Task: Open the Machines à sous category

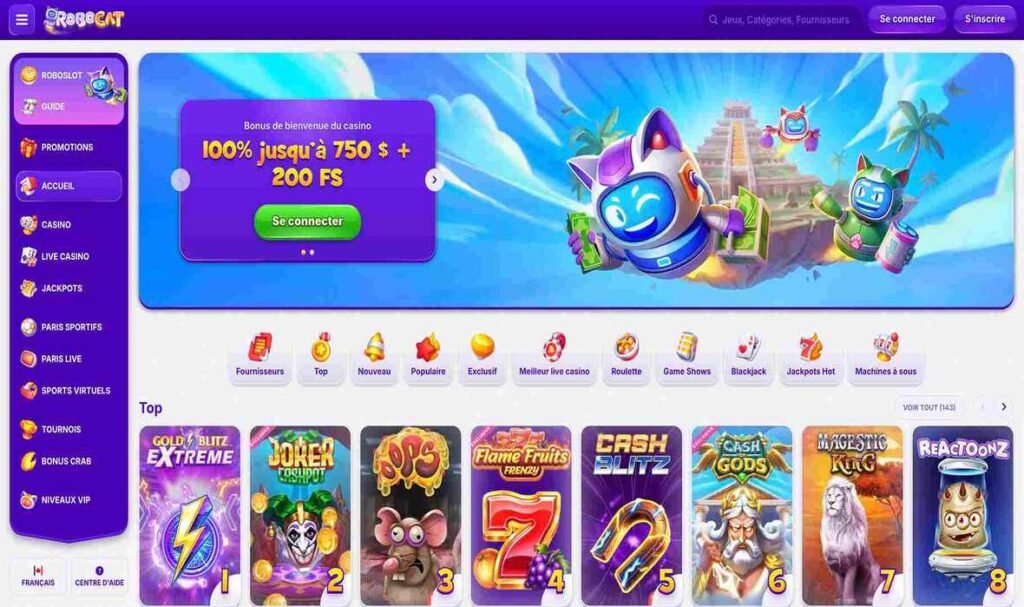Action: 886,356
